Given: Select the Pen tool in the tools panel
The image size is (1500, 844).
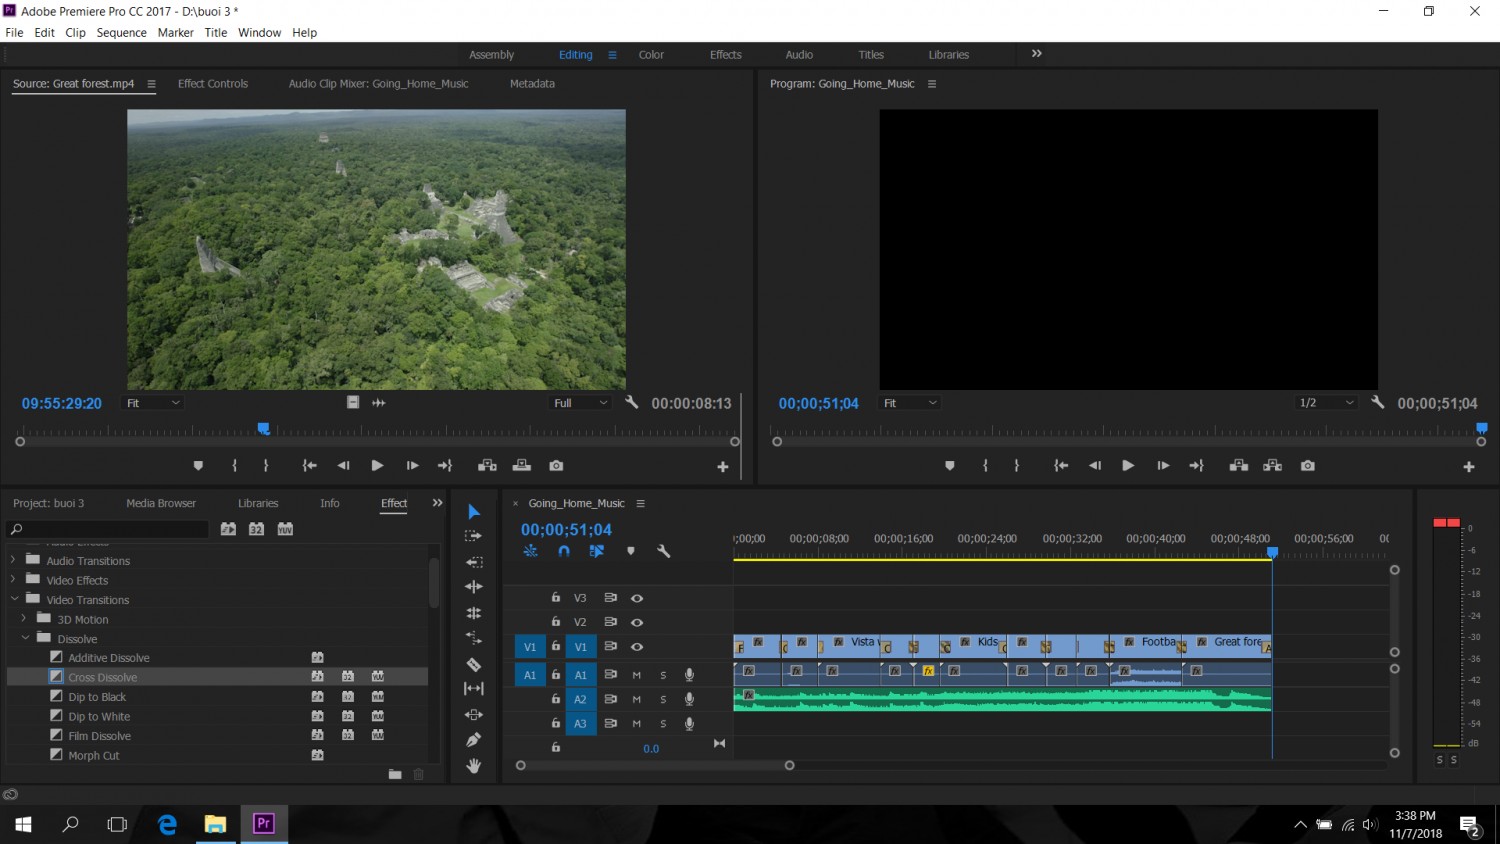Looking at the screenshot, I should 474,740.
